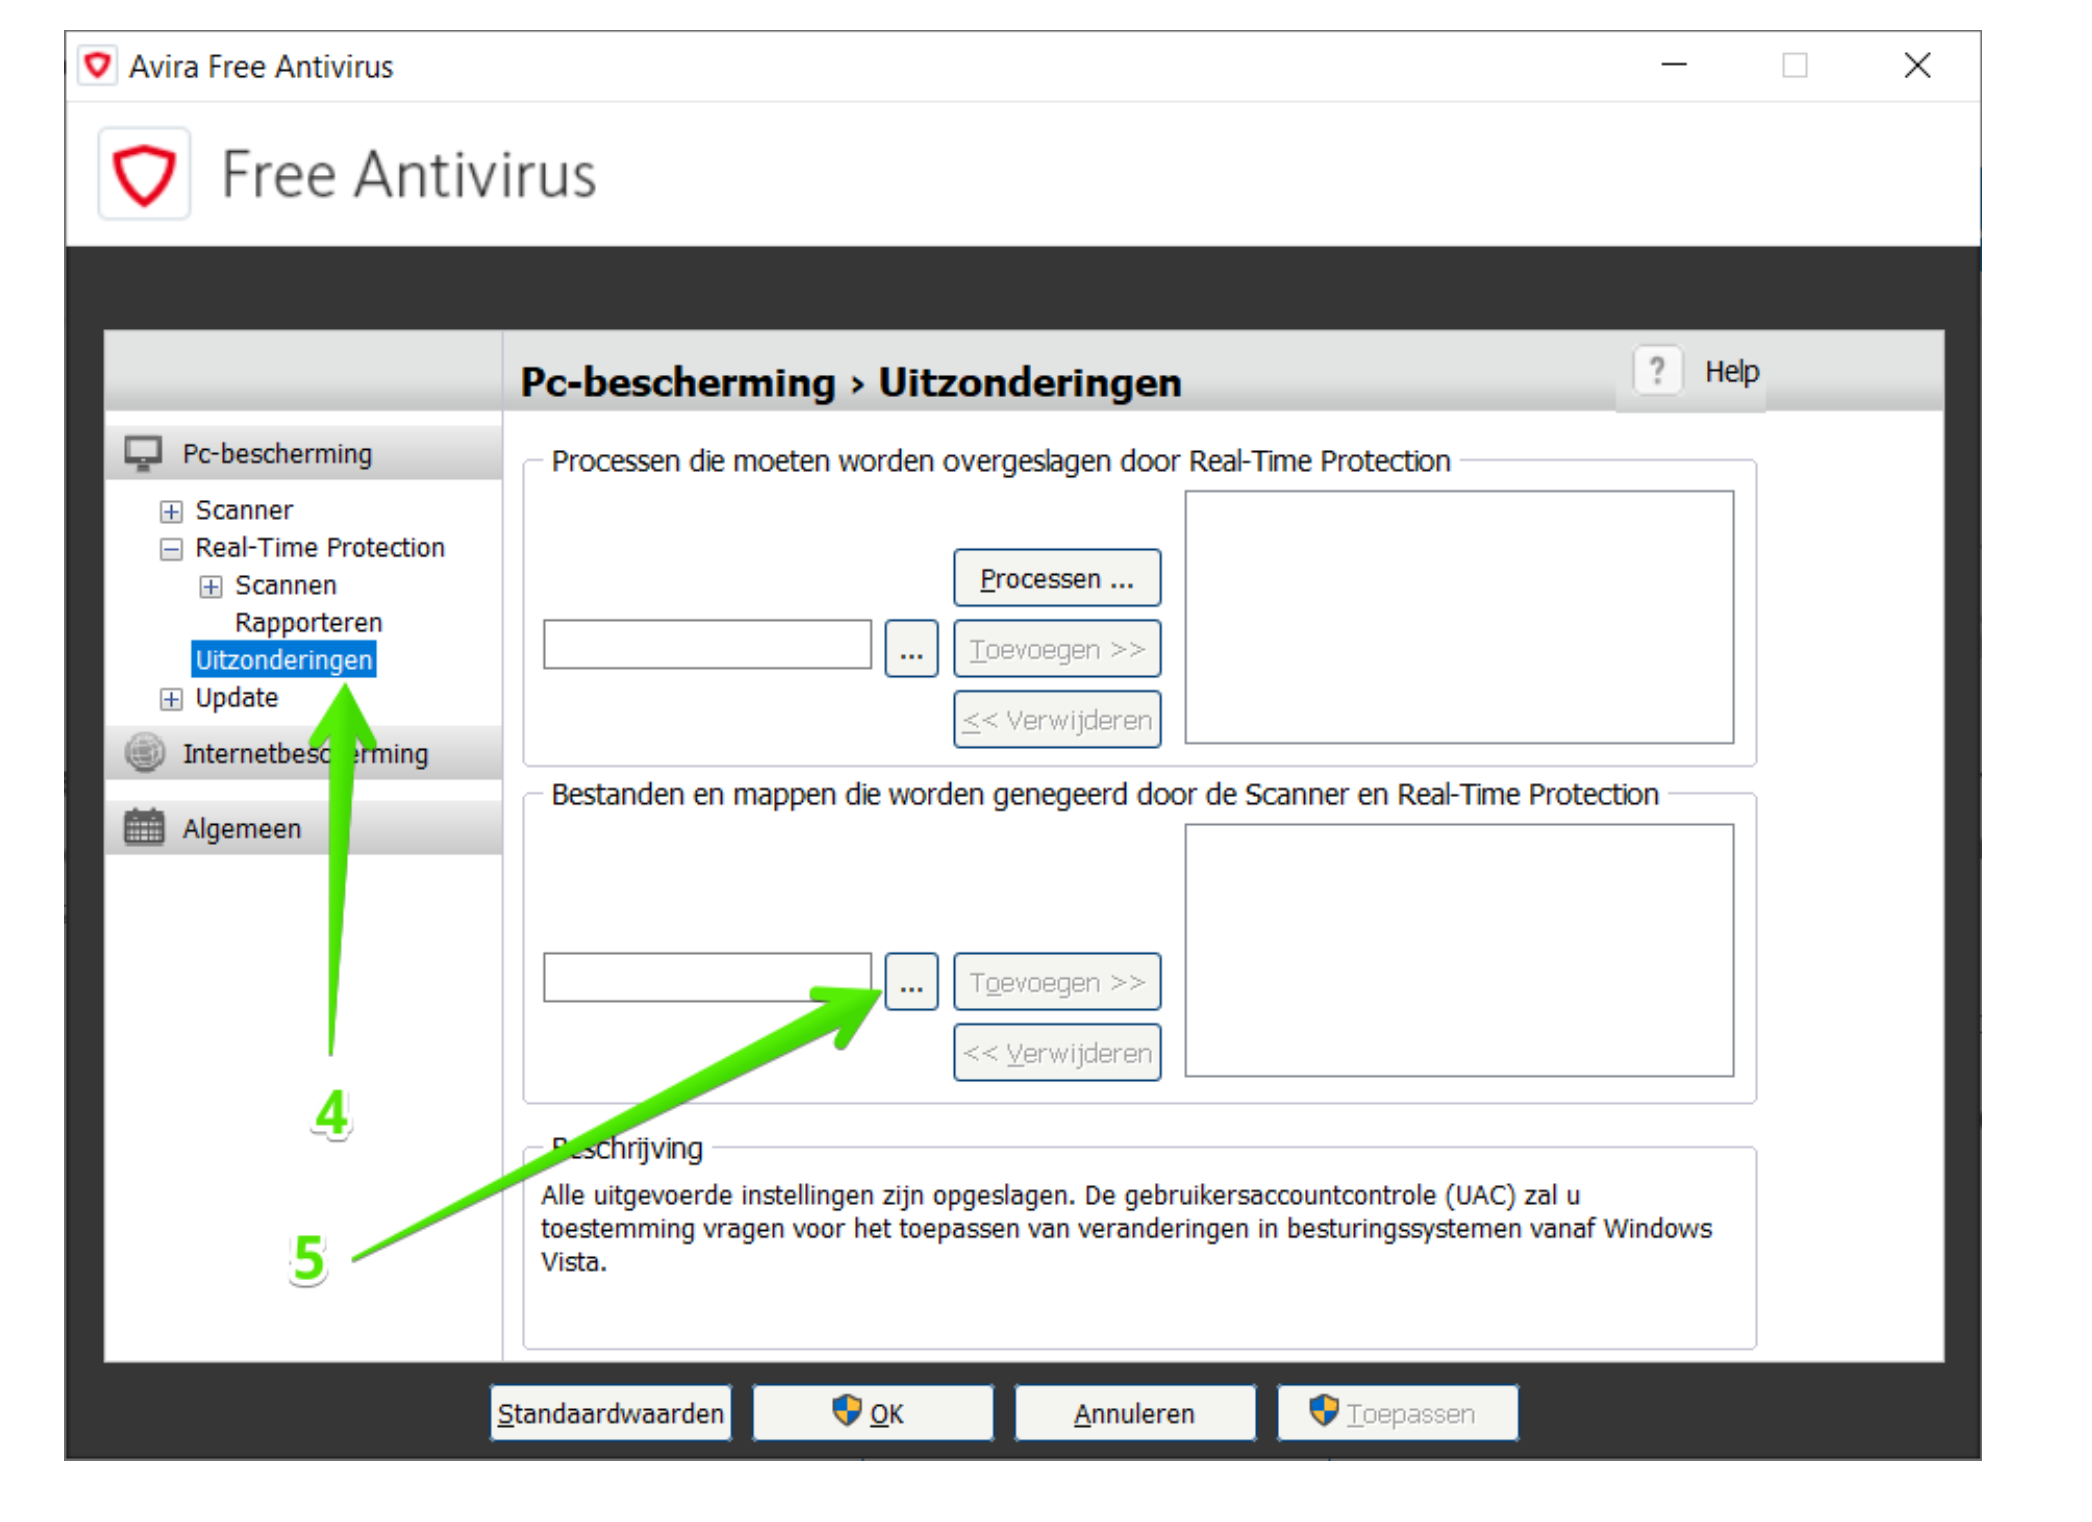
Task: Click the excluded processes list box
Action: [x=1459, y=617]
